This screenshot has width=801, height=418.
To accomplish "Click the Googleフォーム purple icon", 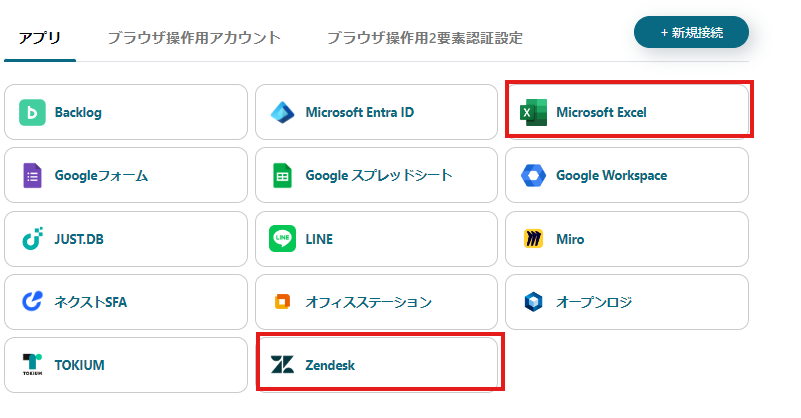I will coord(33,176).
